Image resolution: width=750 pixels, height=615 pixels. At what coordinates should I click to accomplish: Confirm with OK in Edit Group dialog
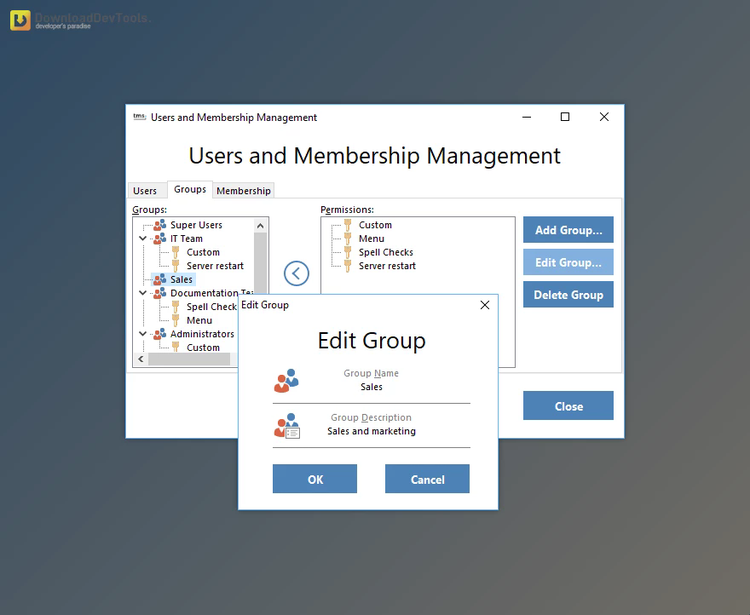tap(315, 479)
